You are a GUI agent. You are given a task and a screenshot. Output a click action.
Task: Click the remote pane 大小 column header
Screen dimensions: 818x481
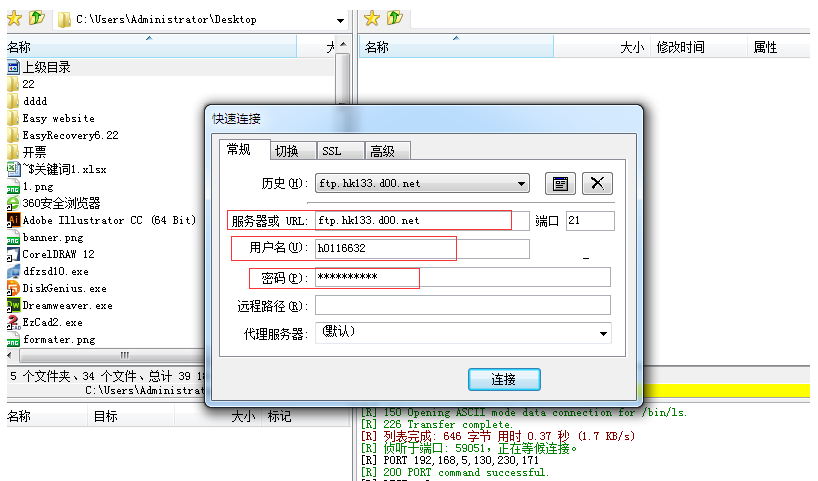[602, 47]
